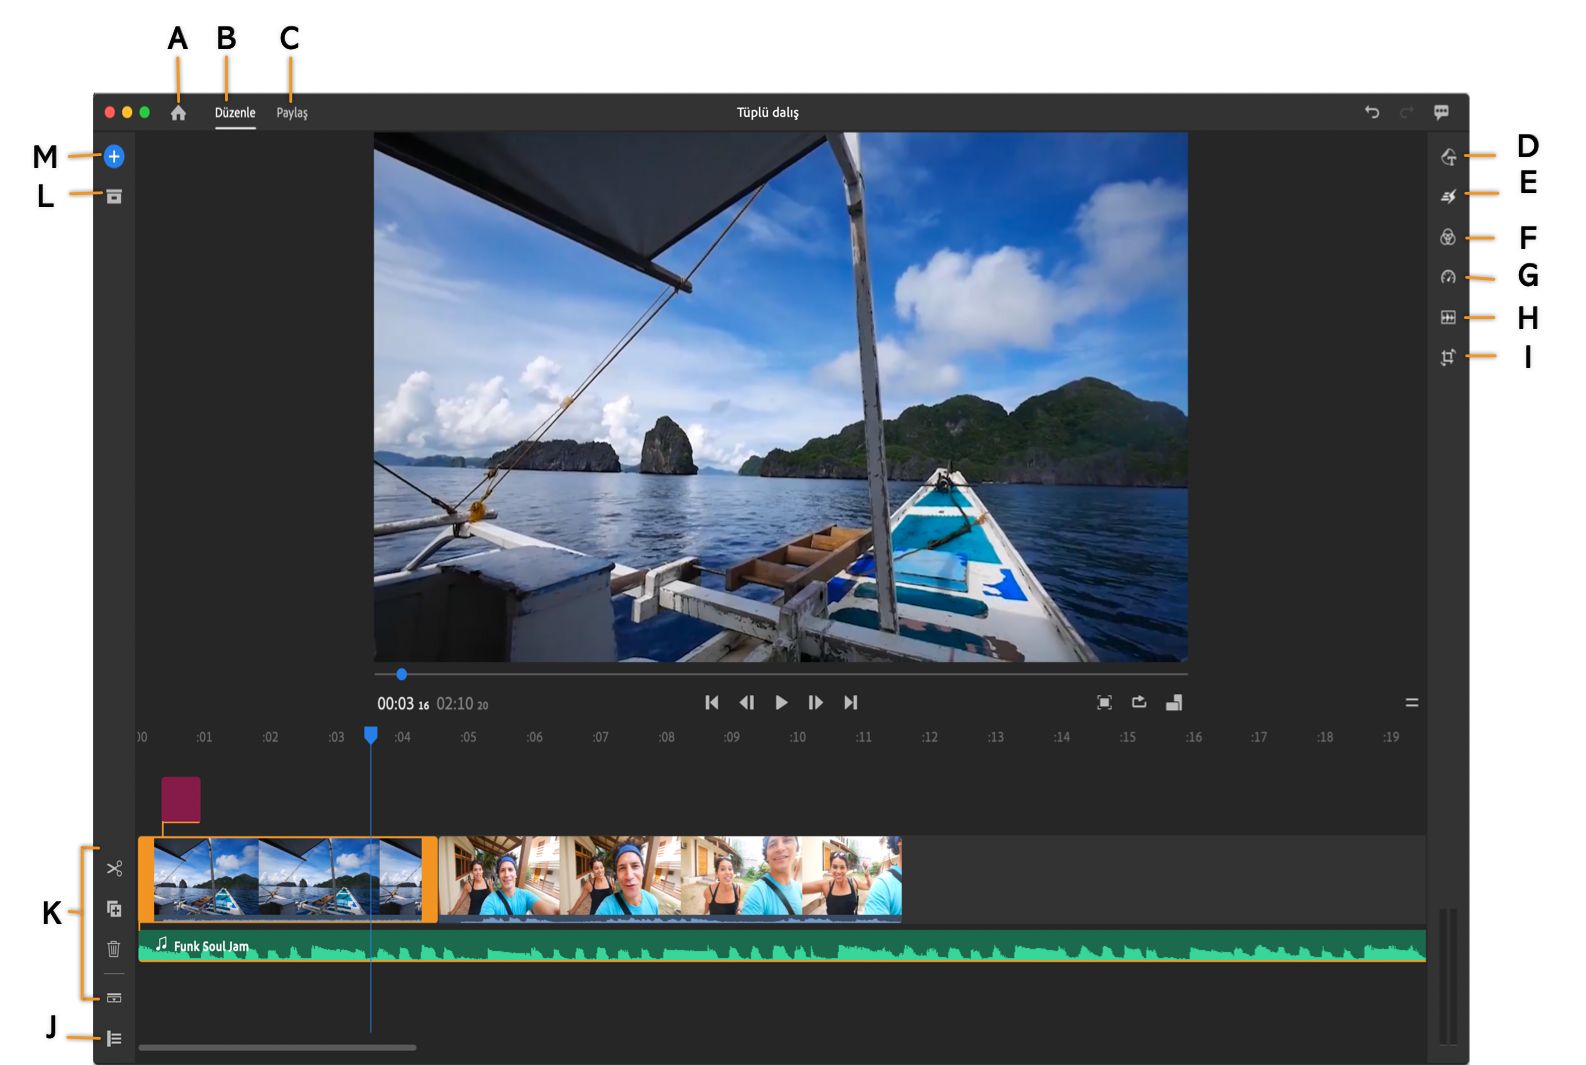Viewport: 1586px width, 1065px height.
Task: Open the Audio panel icon
Action: point(1448,317)
